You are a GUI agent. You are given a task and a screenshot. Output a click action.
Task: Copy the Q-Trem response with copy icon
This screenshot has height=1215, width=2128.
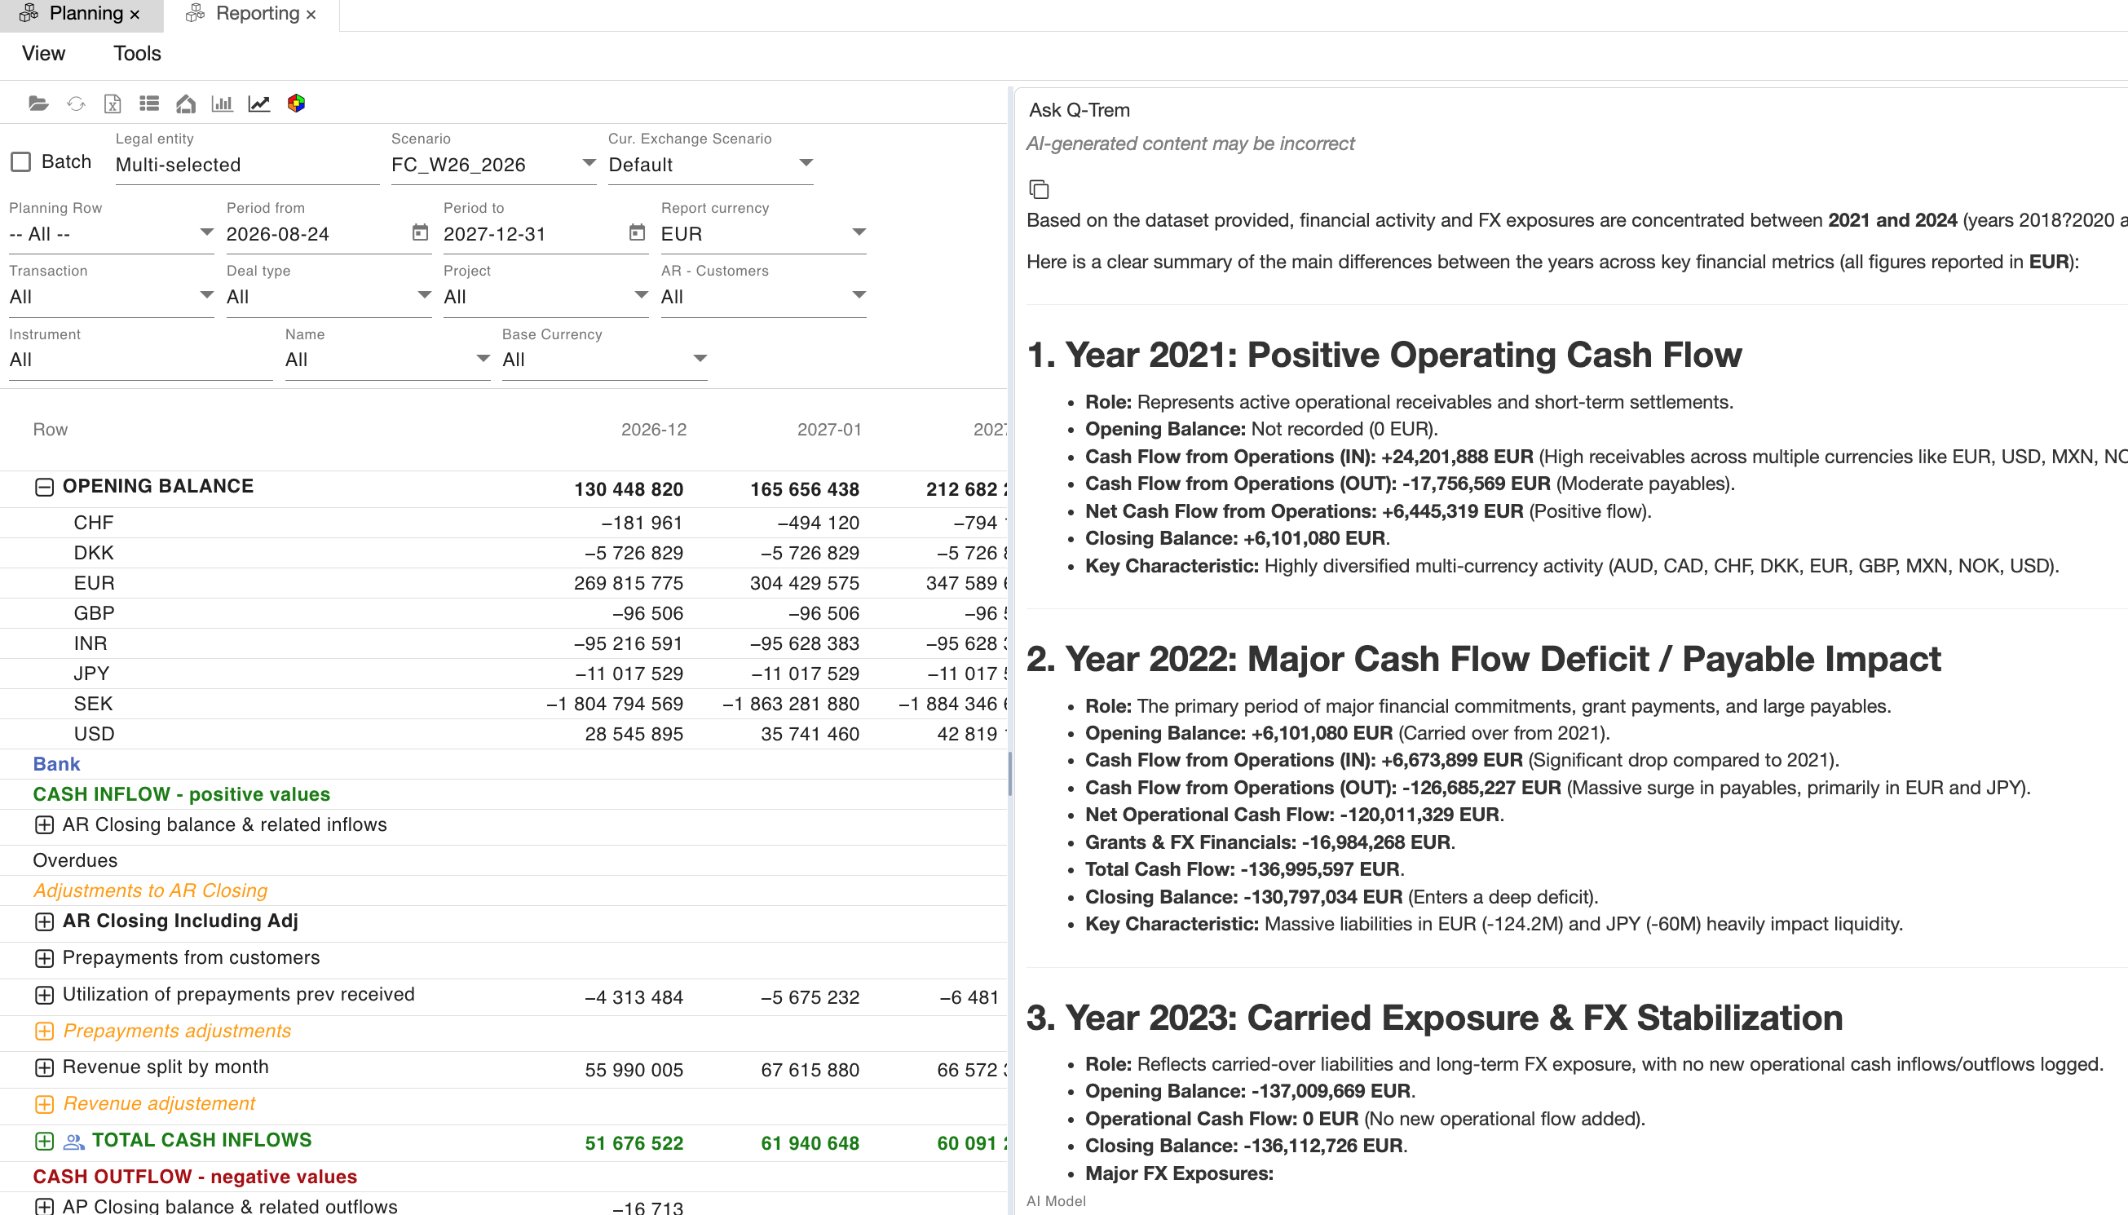(1039, 189)
